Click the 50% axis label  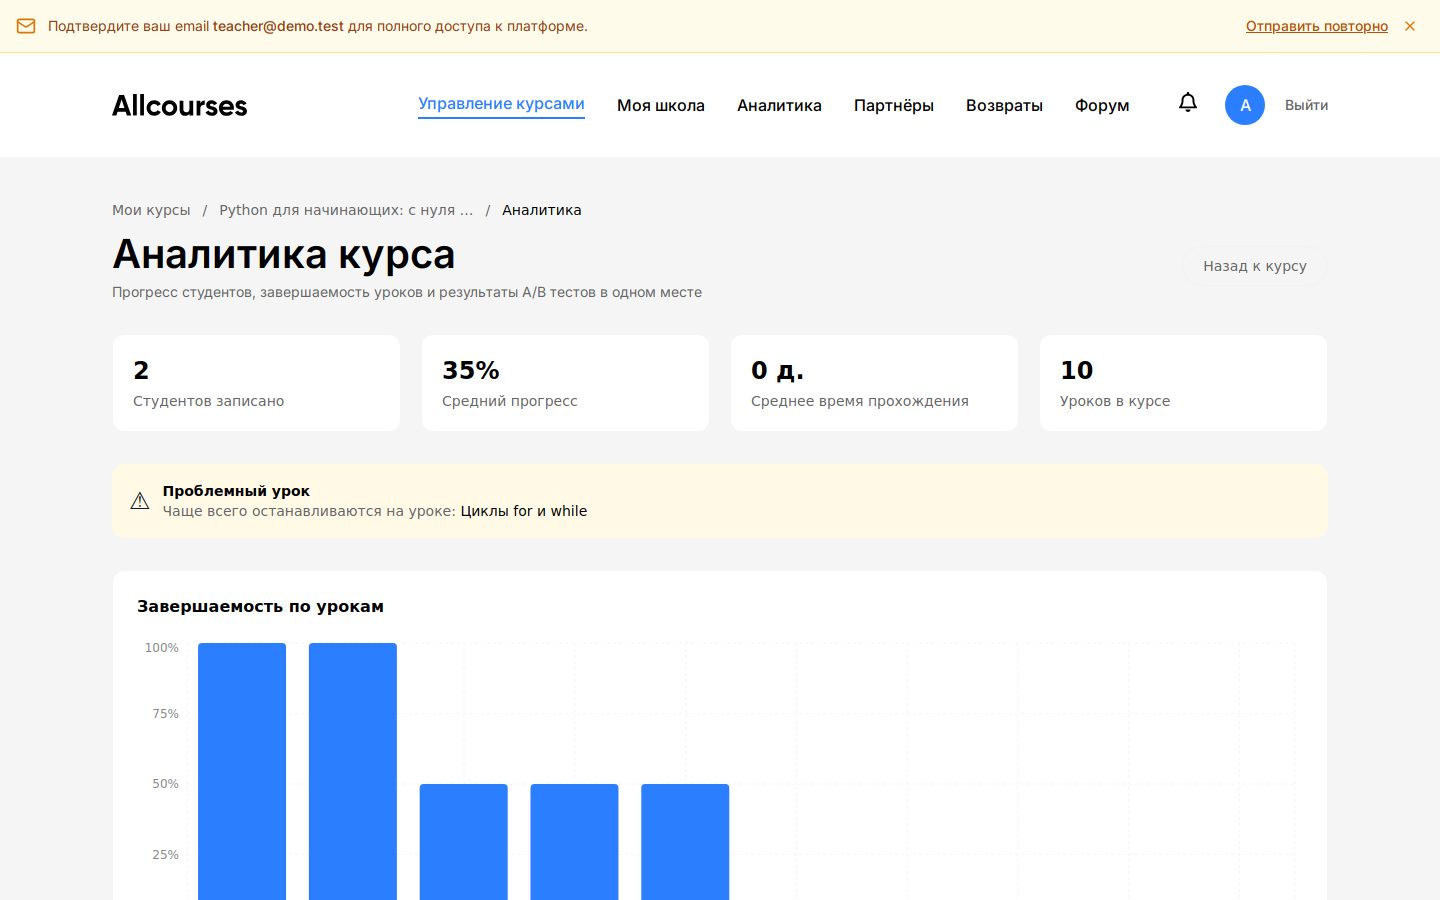point(165,784)
